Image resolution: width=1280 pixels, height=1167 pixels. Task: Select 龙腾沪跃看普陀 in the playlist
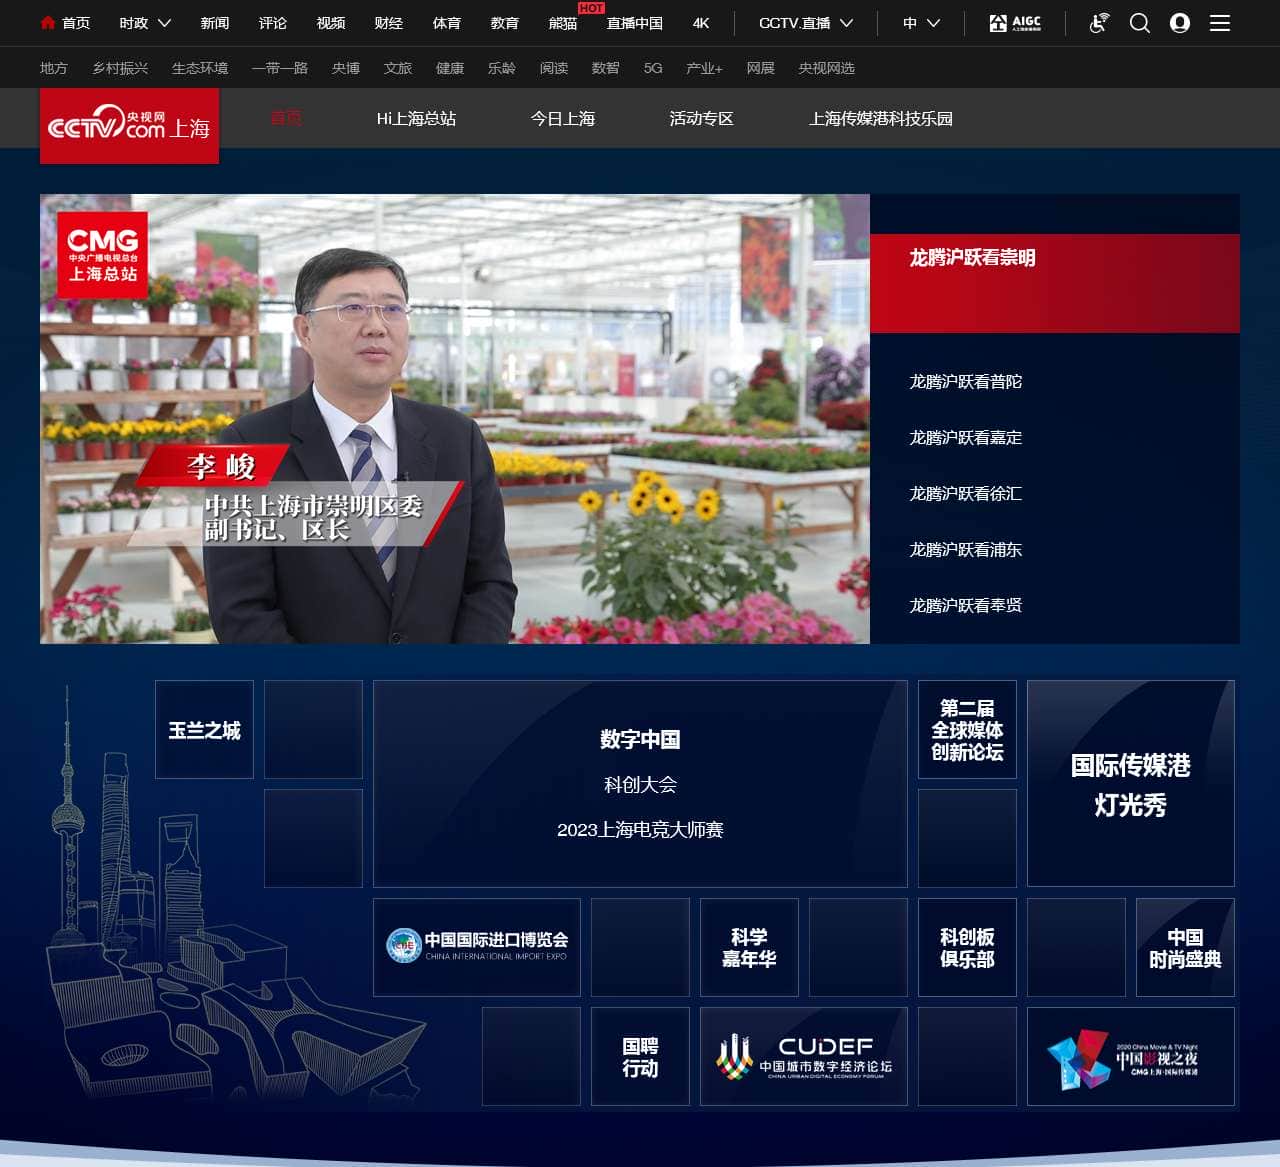point(966,381)
